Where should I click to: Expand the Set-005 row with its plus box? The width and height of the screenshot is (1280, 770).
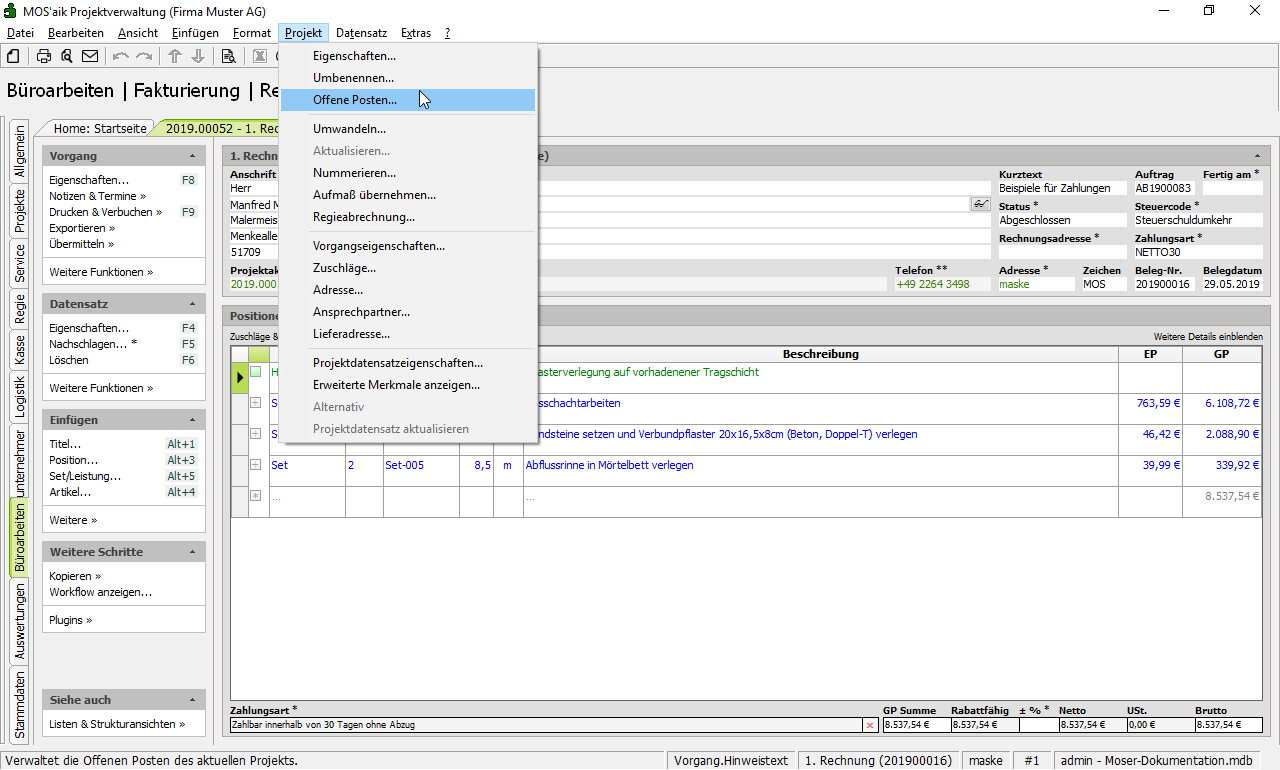tap(256, 465)
